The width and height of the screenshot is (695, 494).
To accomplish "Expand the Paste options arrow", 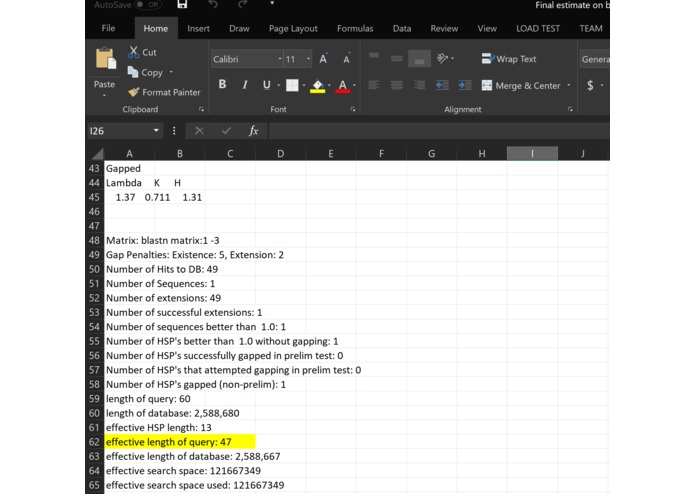I will click(105, 95).
